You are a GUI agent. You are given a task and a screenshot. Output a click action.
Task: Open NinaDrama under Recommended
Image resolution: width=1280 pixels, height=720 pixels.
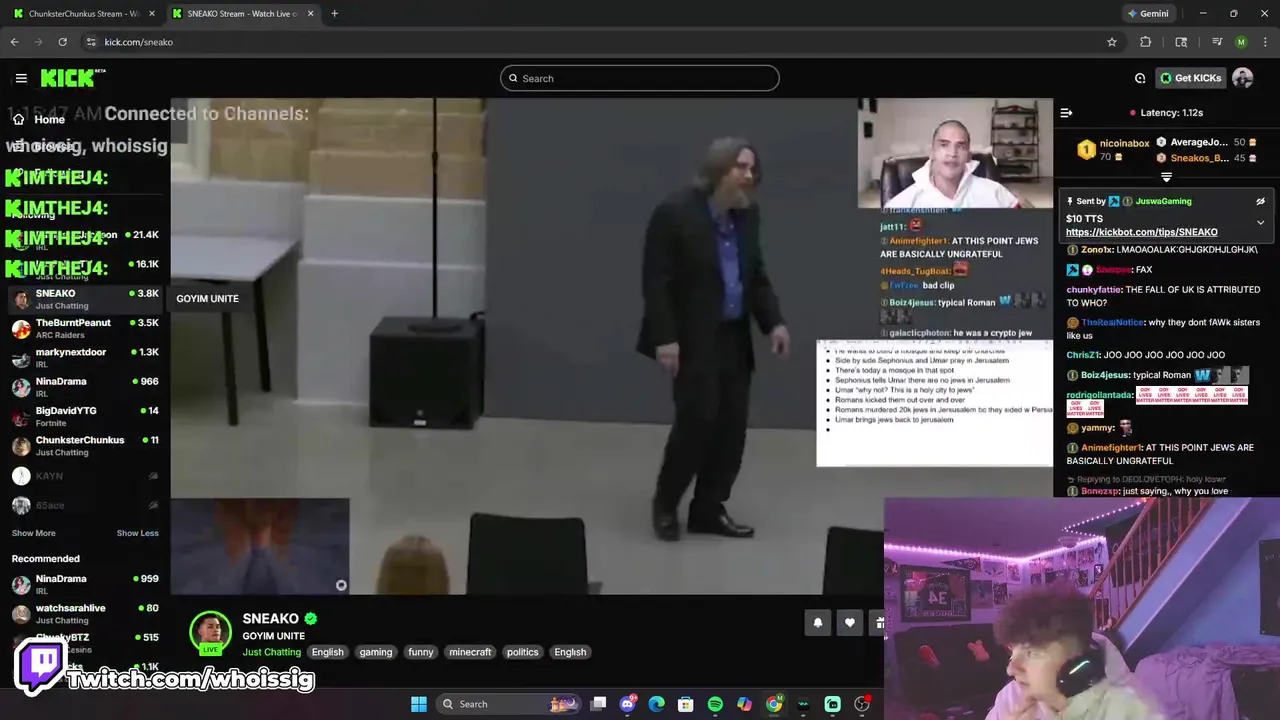point(85,584)
